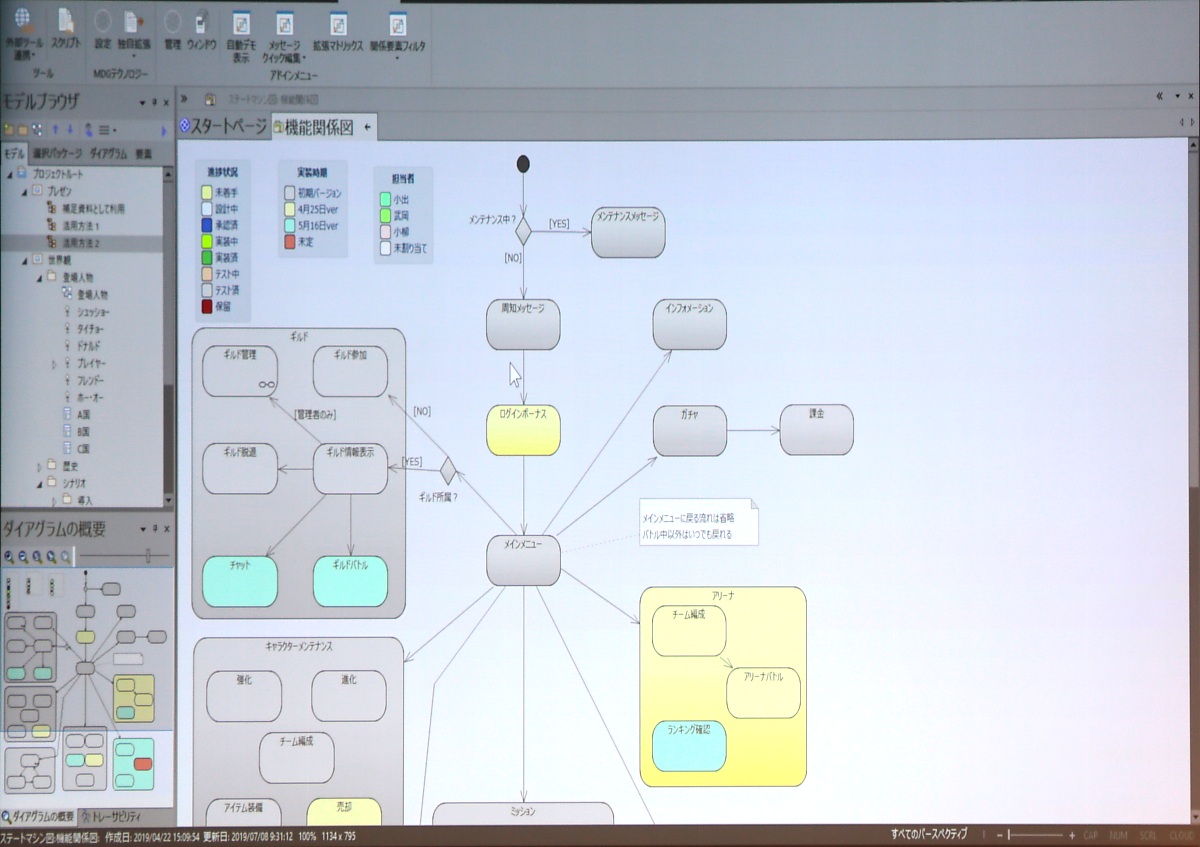The width and height of the screenshot is (1200, 847).
Task: Select the メインメニュー state node
Action: 523,560
